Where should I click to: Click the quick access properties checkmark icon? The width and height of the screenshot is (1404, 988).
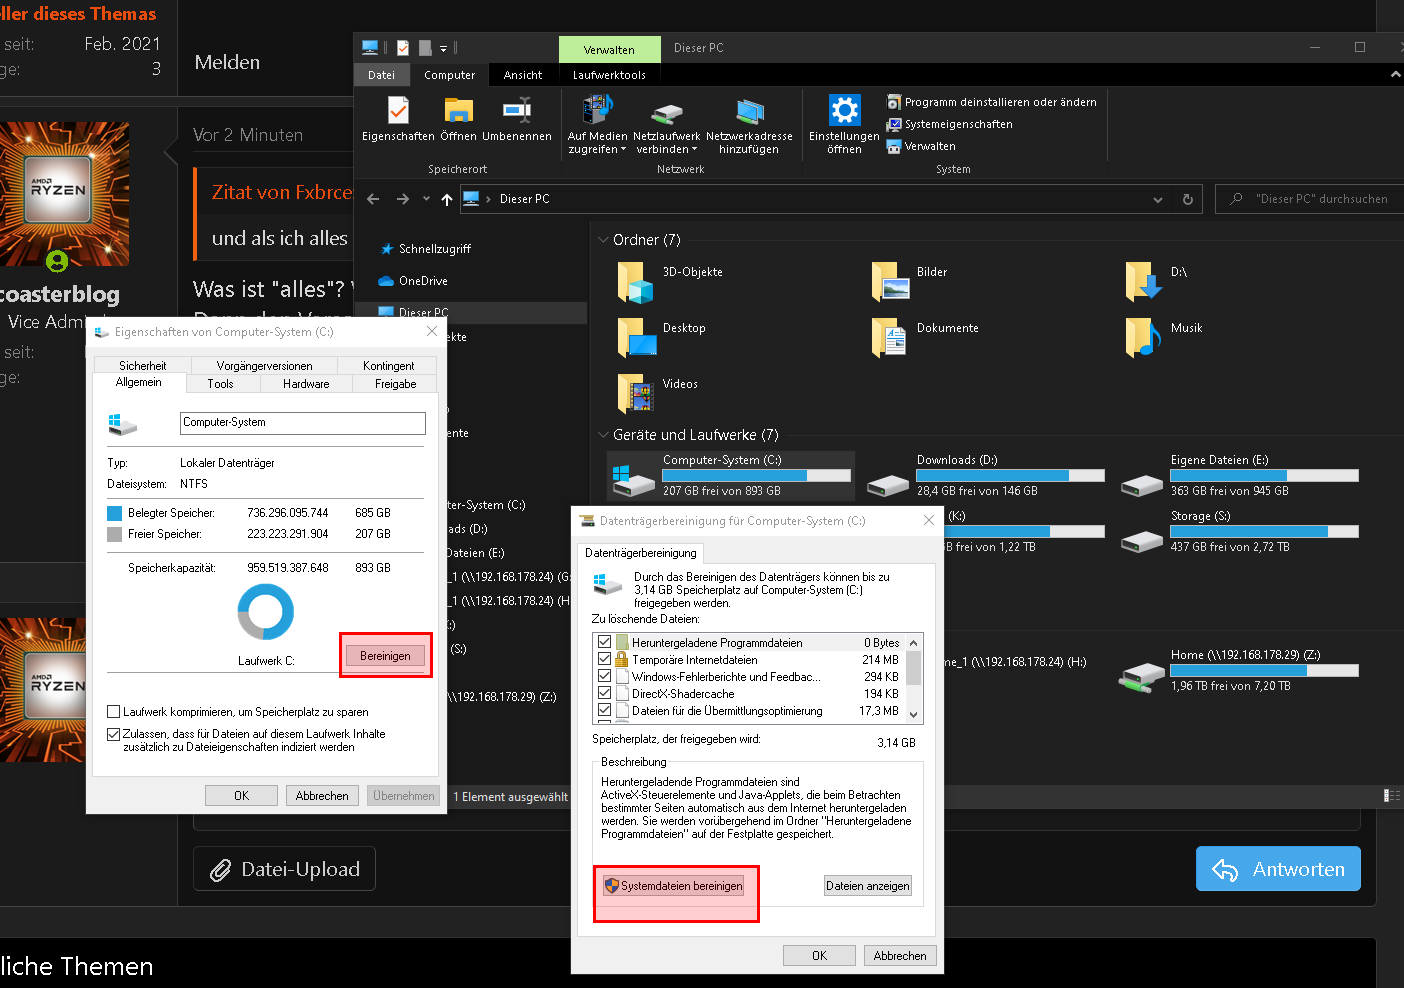click(403, 47)
